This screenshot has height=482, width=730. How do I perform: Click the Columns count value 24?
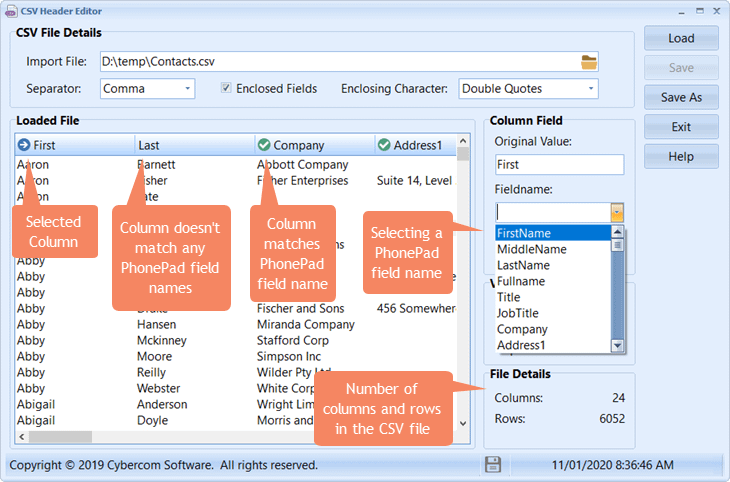pyautogui.click(x=618, y=398)
